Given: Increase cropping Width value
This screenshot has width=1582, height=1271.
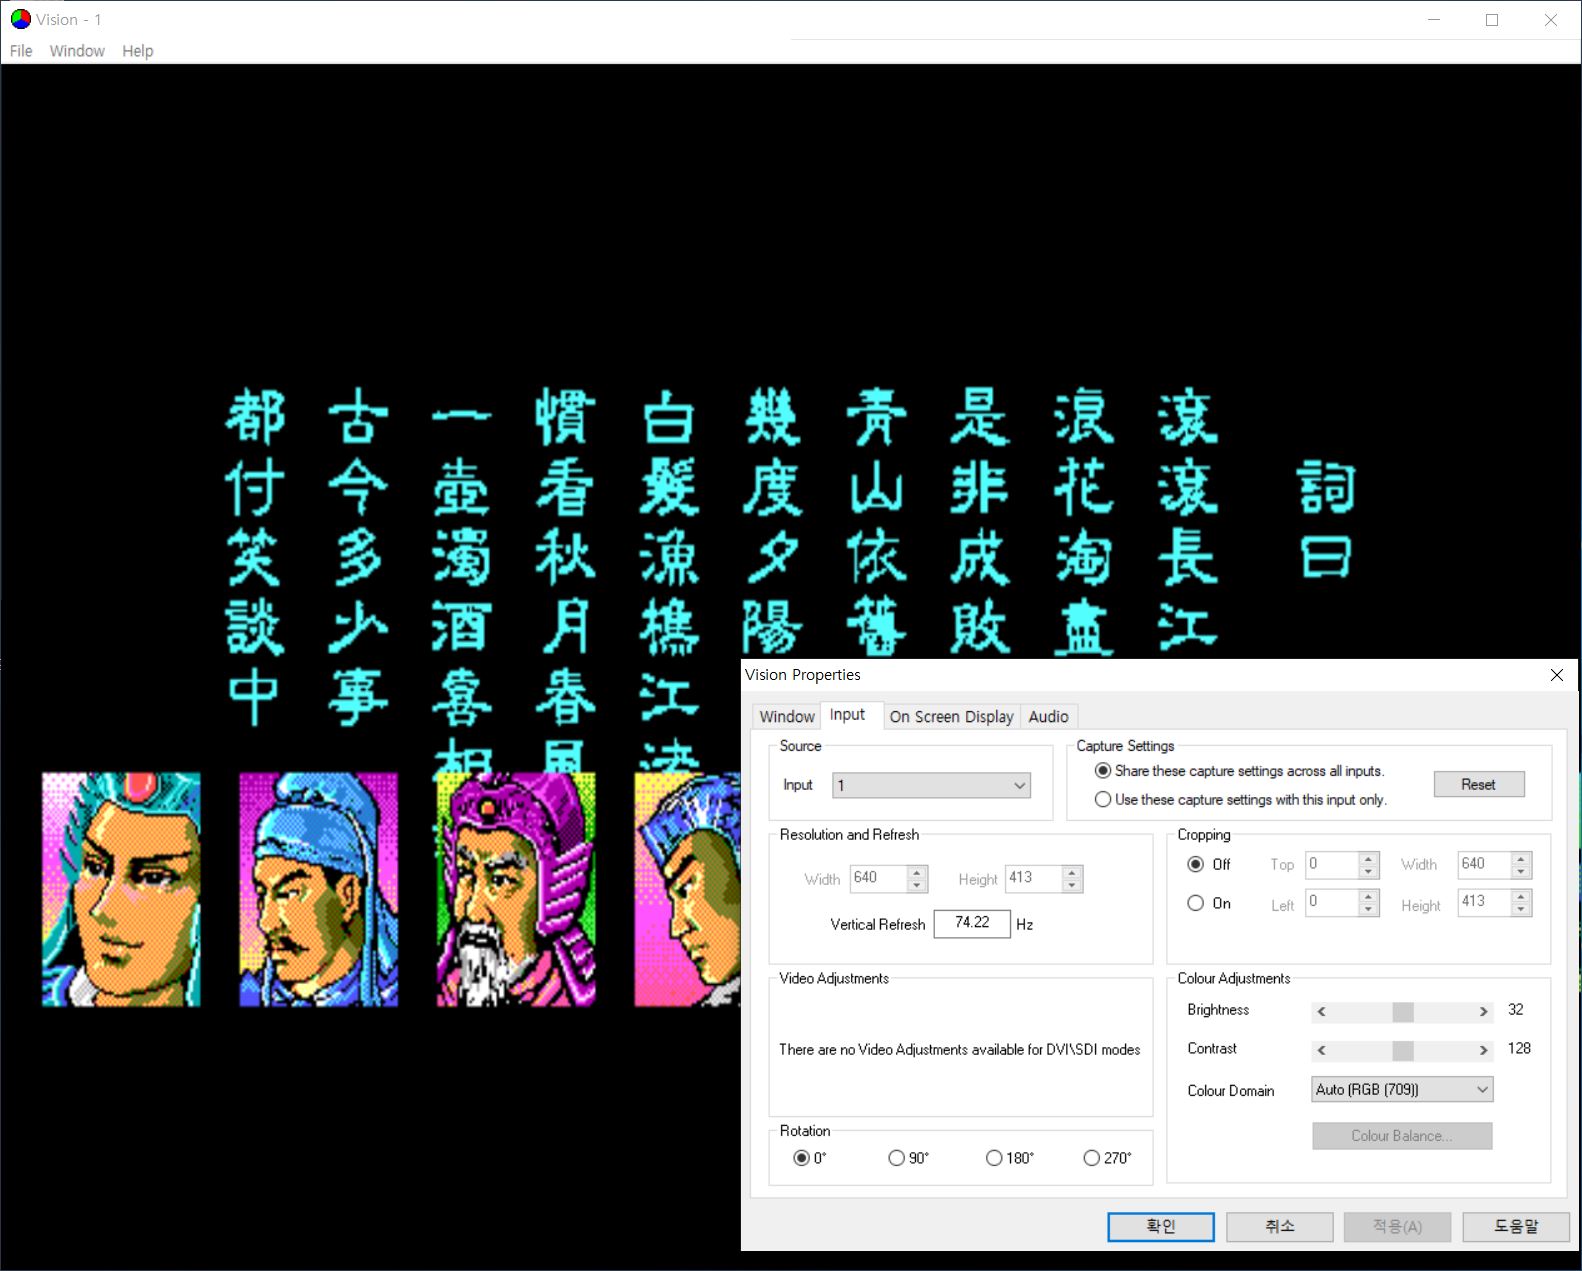Looking at the screenshot, I should click(x=1521, y=858).
